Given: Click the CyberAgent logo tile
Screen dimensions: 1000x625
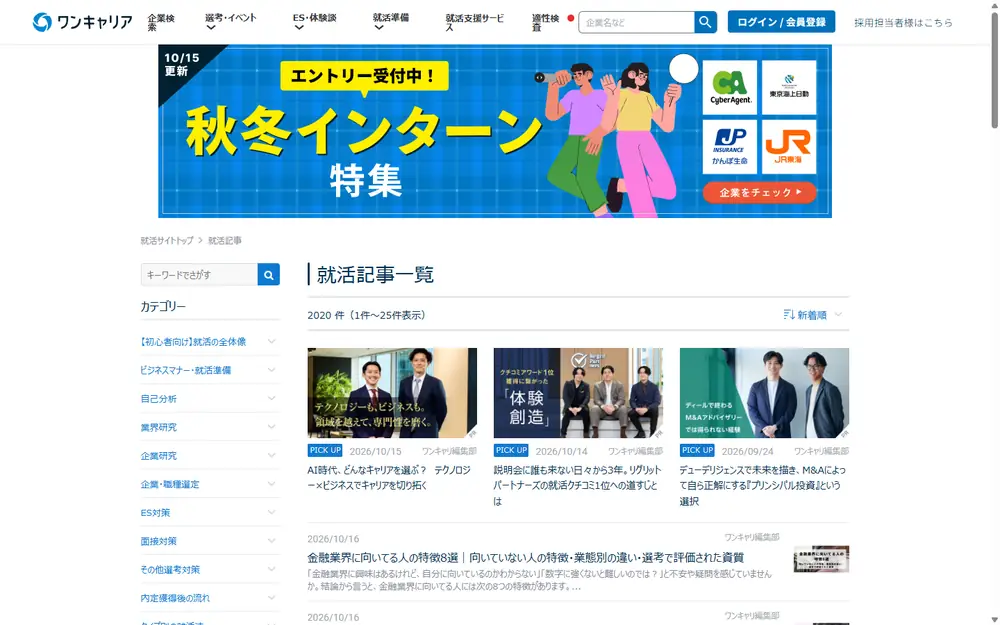Looking at the screenshot, I should coord(730,87).
